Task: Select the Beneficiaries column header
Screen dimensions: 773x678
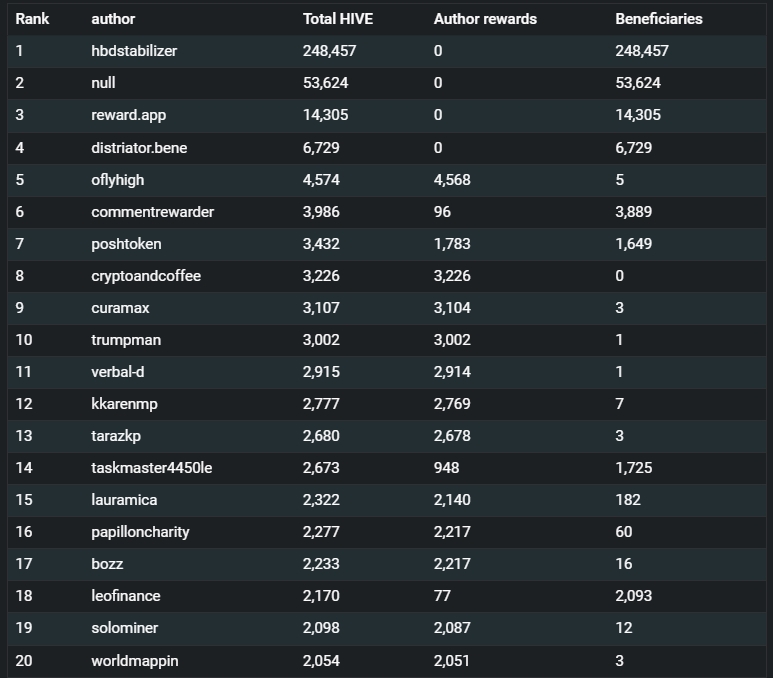Action: 659,19
